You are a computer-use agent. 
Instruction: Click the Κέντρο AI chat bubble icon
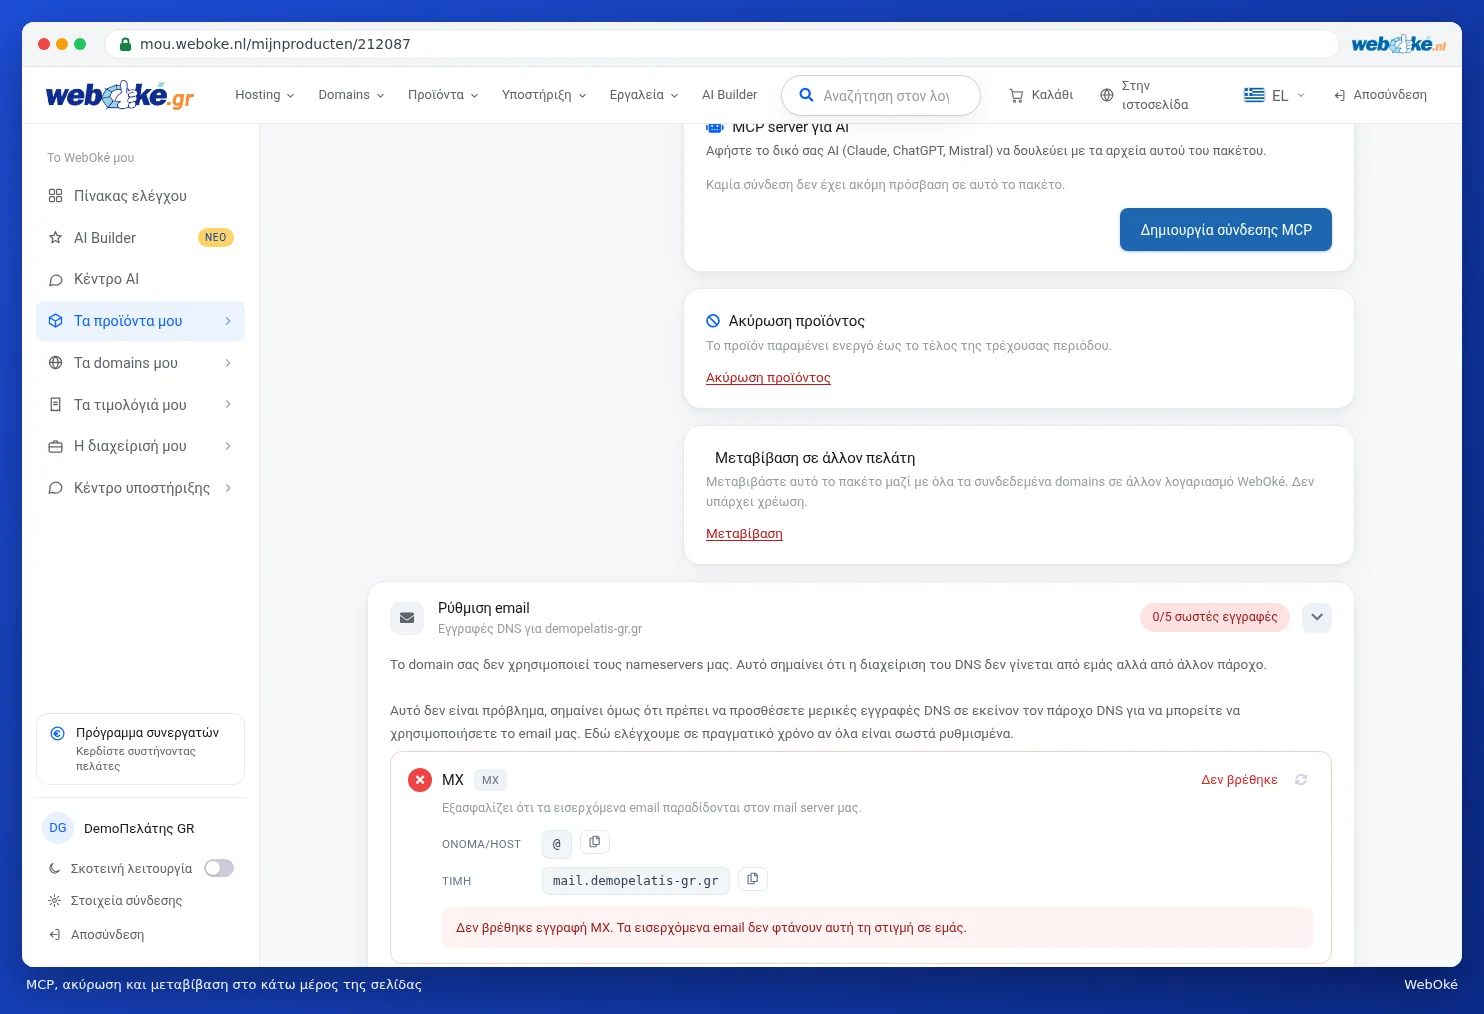56,280
